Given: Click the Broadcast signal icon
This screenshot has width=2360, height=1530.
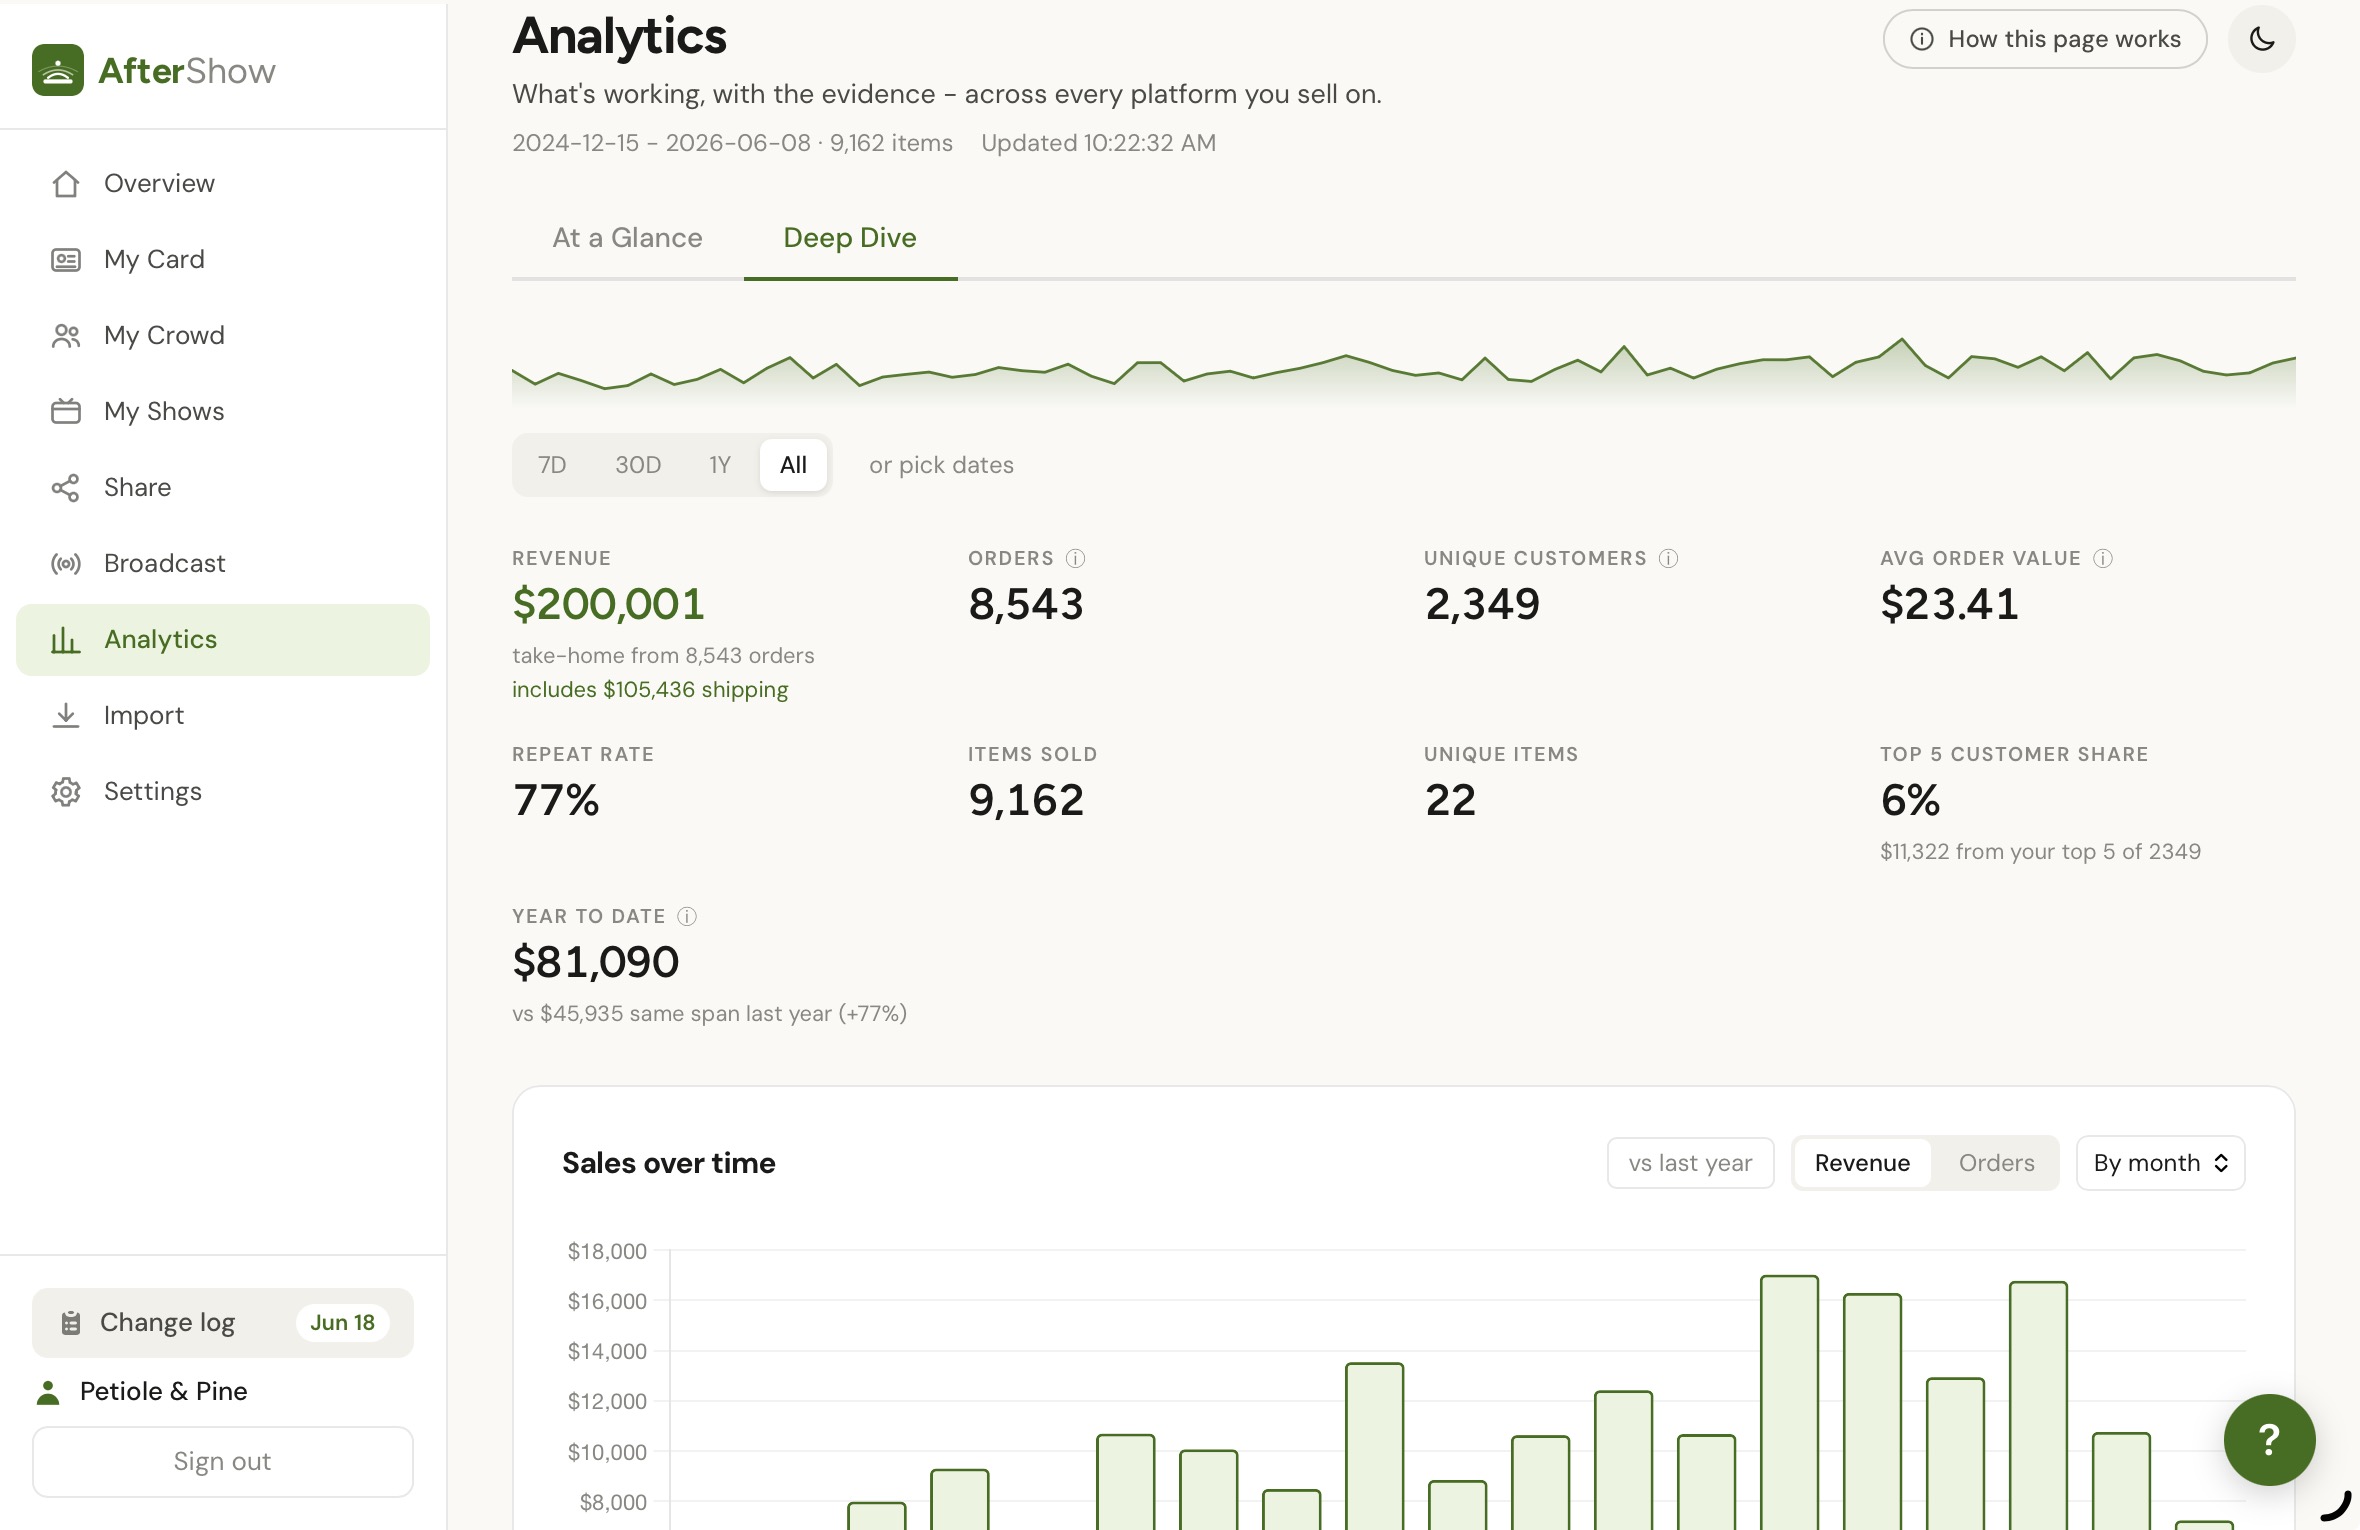Looking at the screenshot, I should point(66,564).
